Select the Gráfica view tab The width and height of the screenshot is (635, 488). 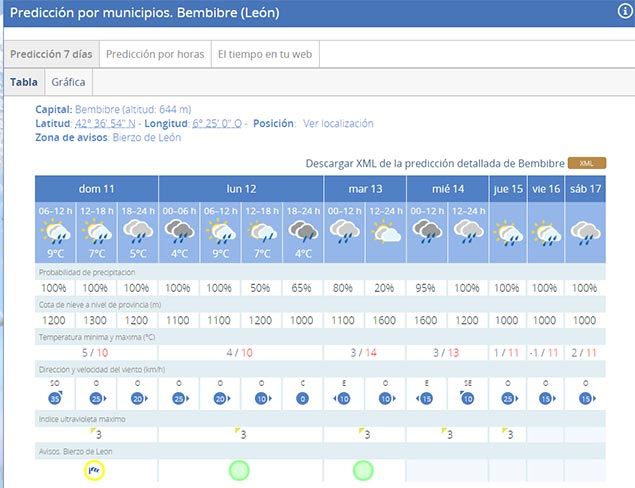68,82
